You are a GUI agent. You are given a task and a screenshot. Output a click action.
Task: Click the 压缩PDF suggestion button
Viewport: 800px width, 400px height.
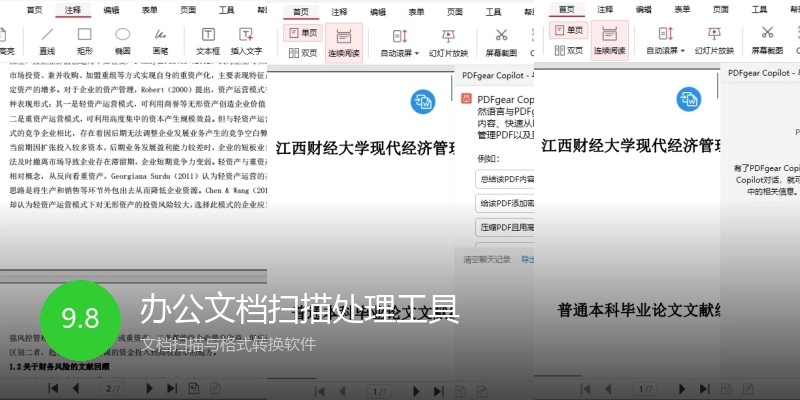click(505, 227)
